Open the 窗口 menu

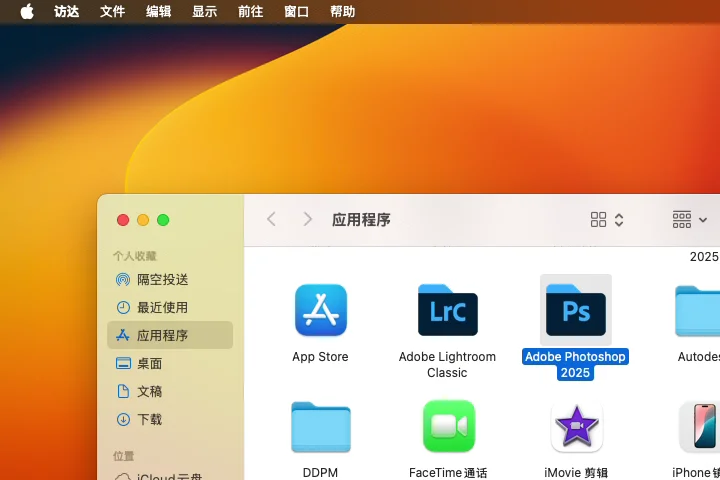tap(296, 11)
